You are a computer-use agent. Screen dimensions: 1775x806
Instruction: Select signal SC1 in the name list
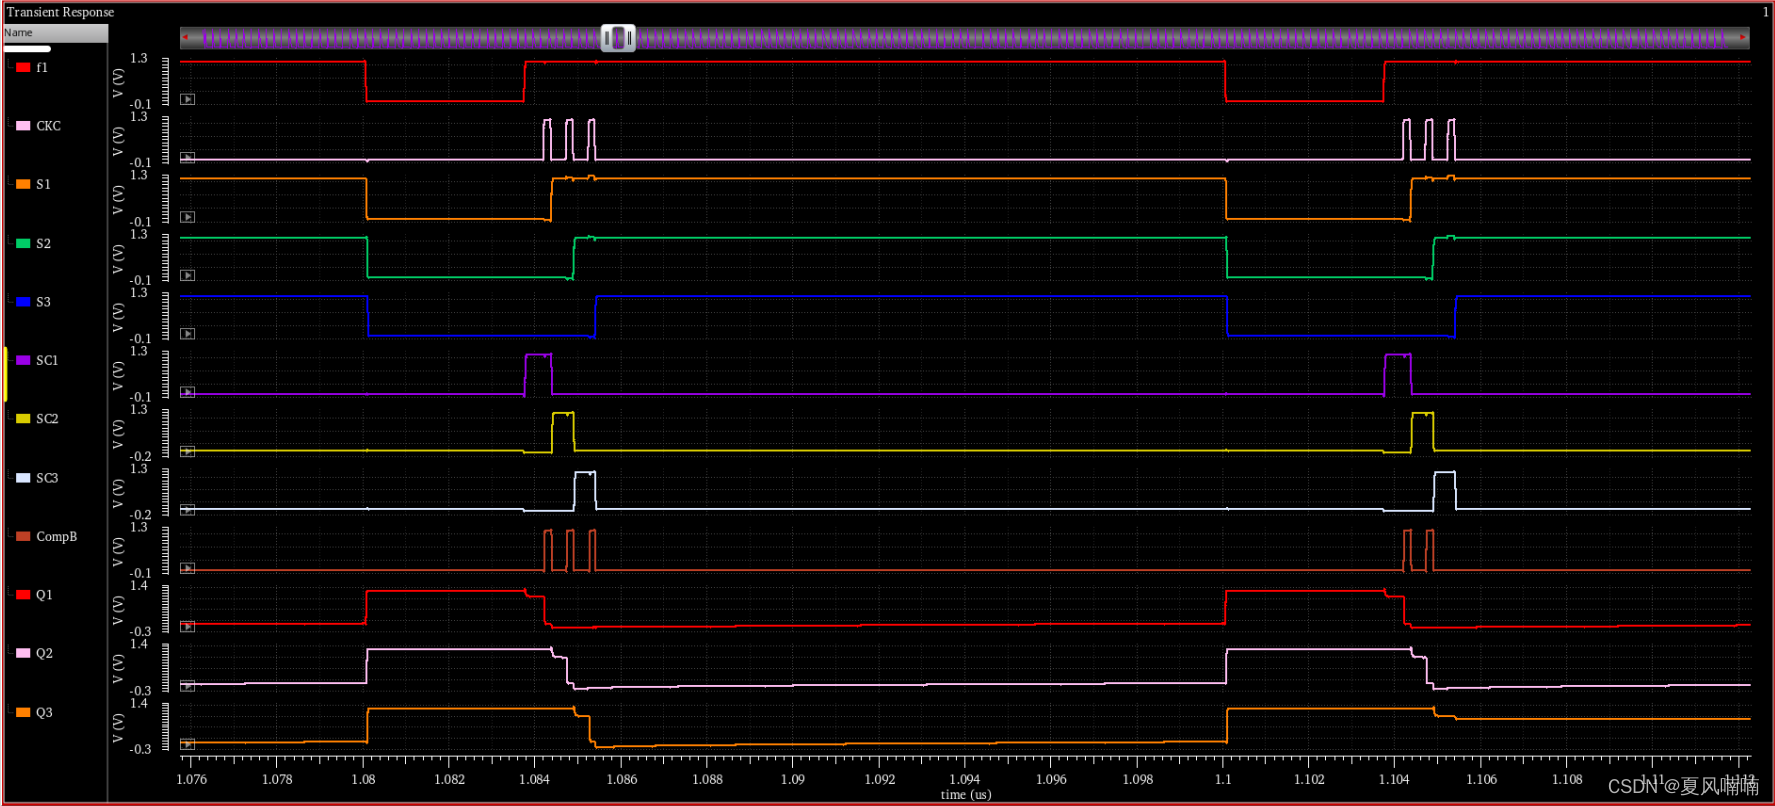point(47,360)
